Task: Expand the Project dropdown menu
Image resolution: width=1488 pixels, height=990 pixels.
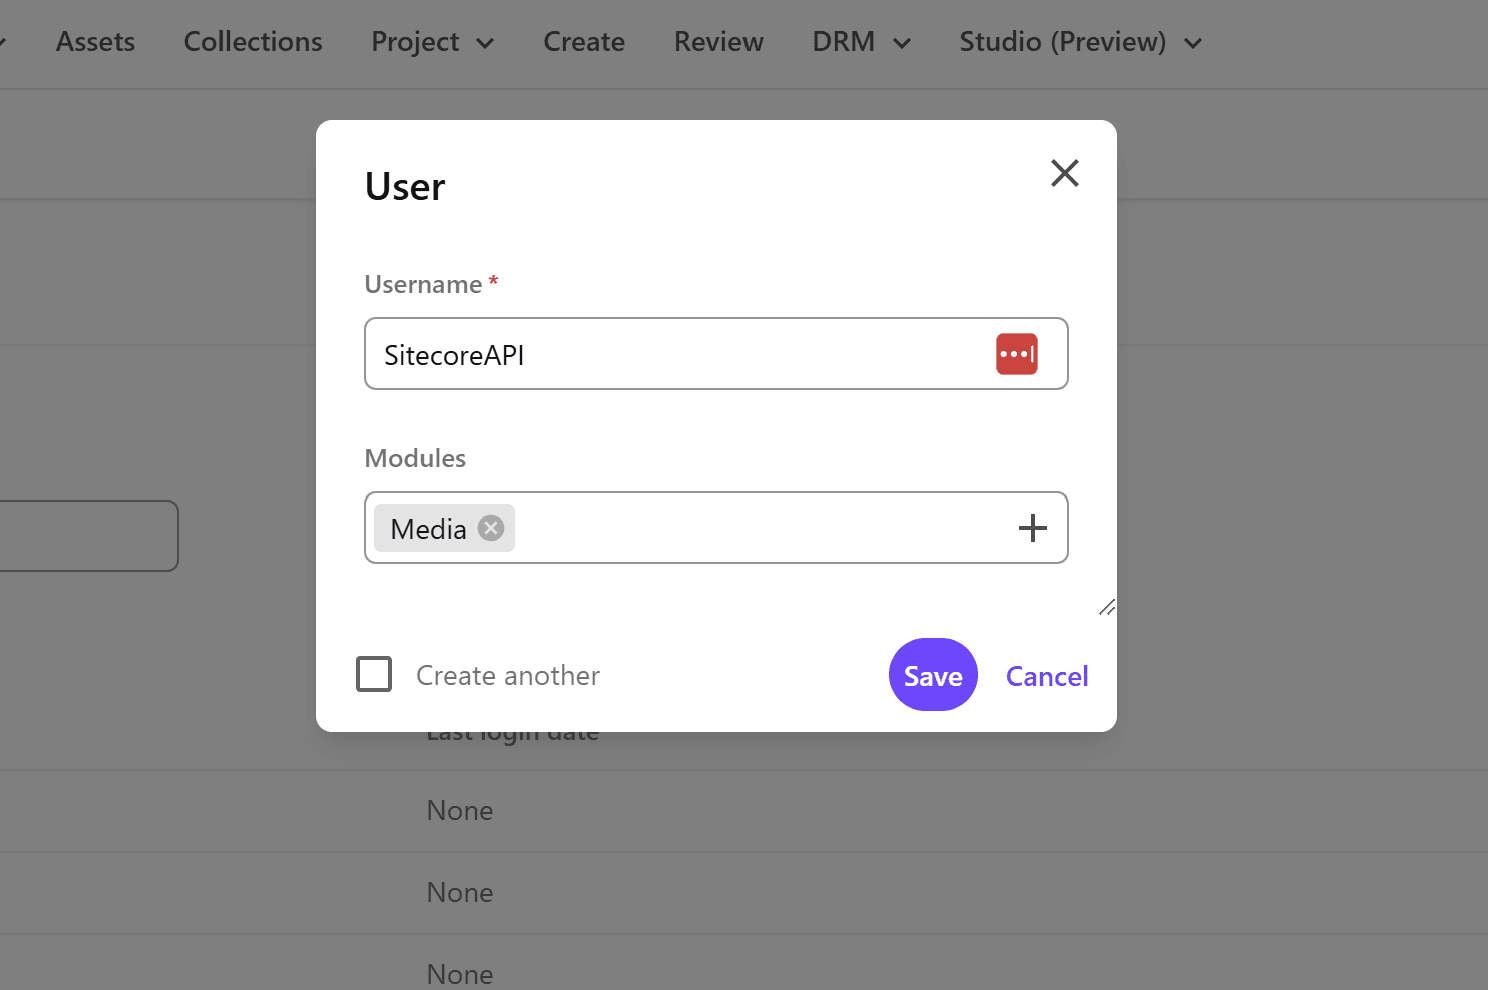Action: 432,42
